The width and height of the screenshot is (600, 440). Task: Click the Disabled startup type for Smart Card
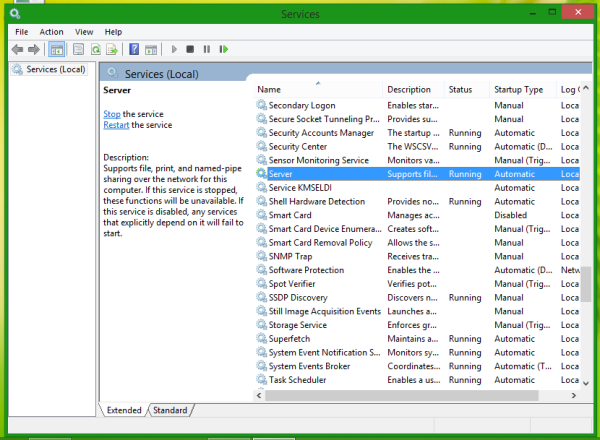(510, 215)
